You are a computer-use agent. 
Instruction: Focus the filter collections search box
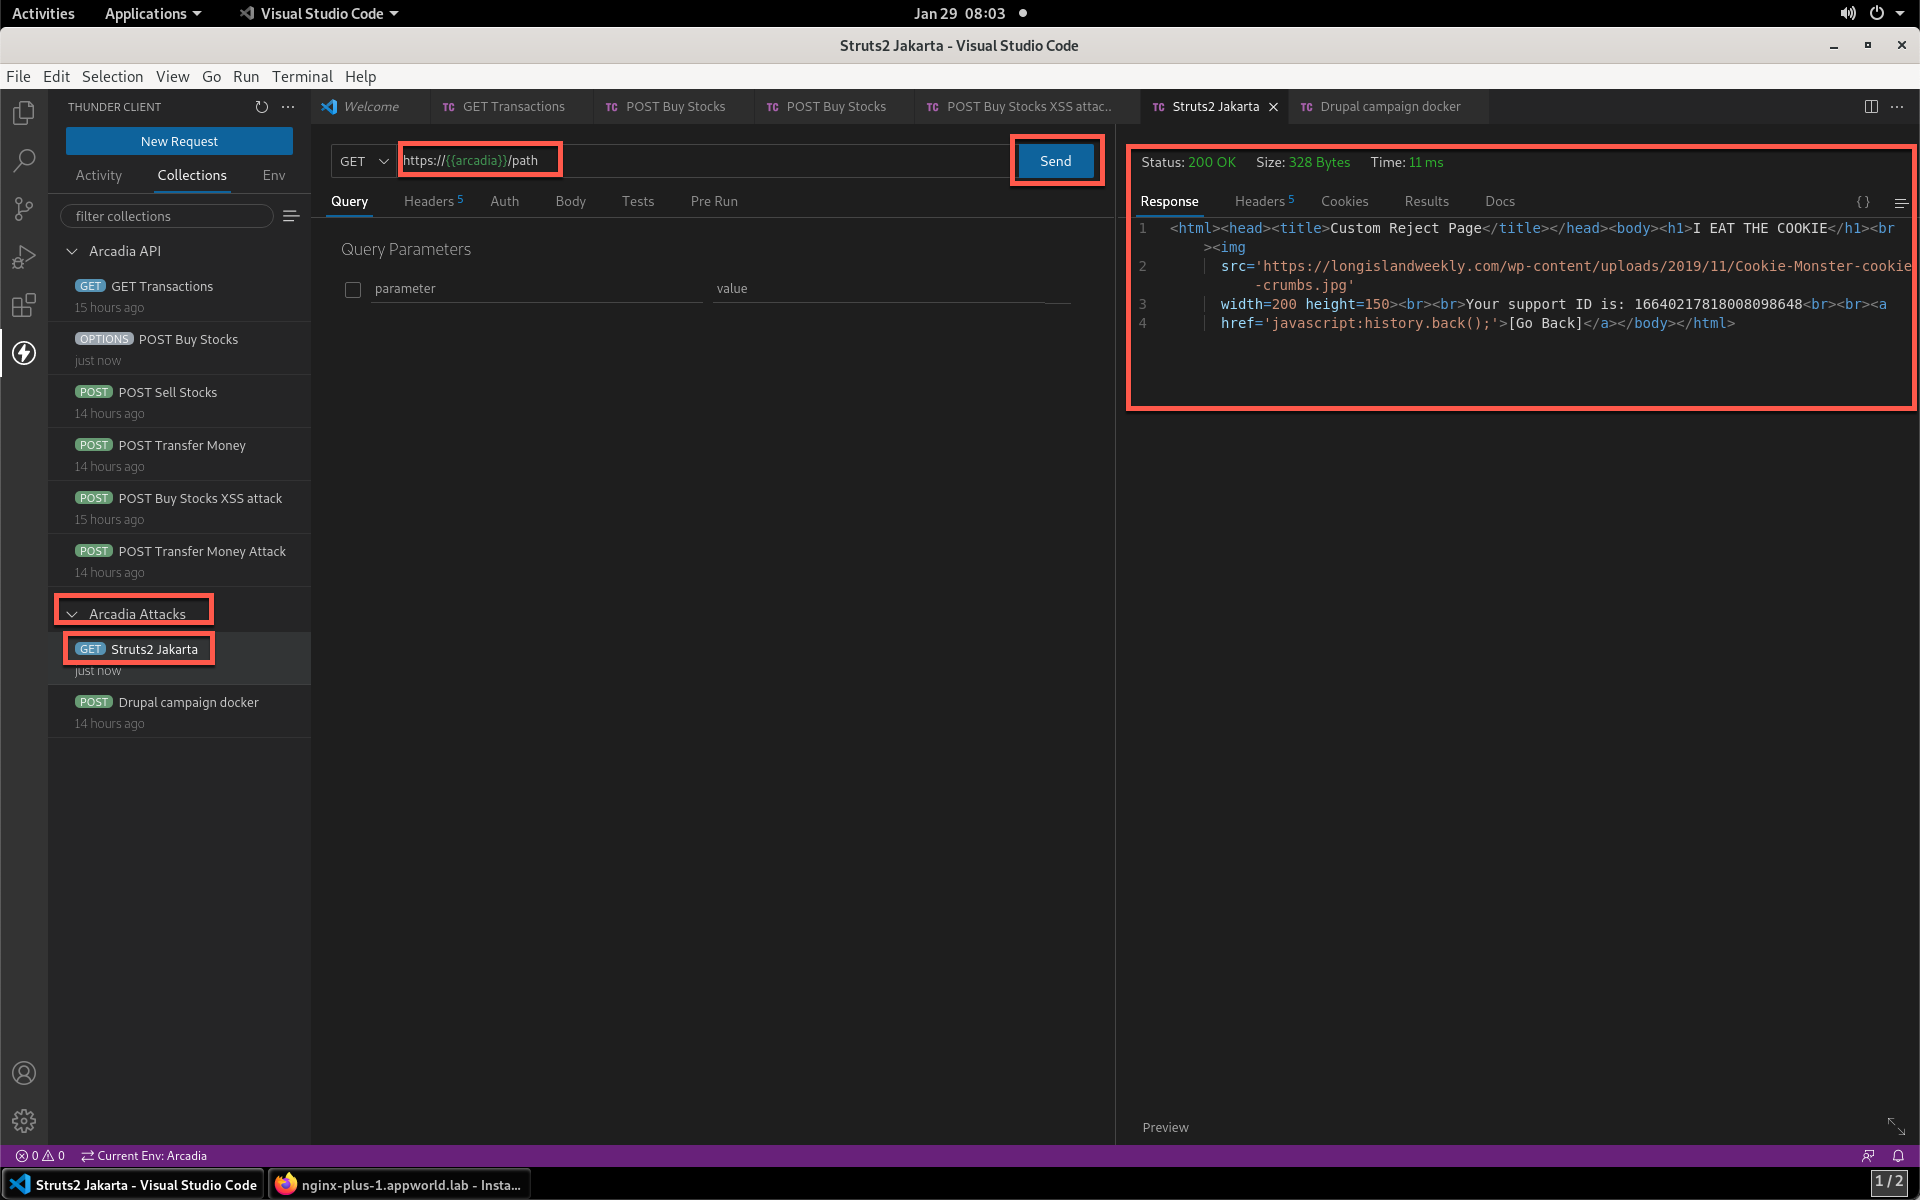167,216
